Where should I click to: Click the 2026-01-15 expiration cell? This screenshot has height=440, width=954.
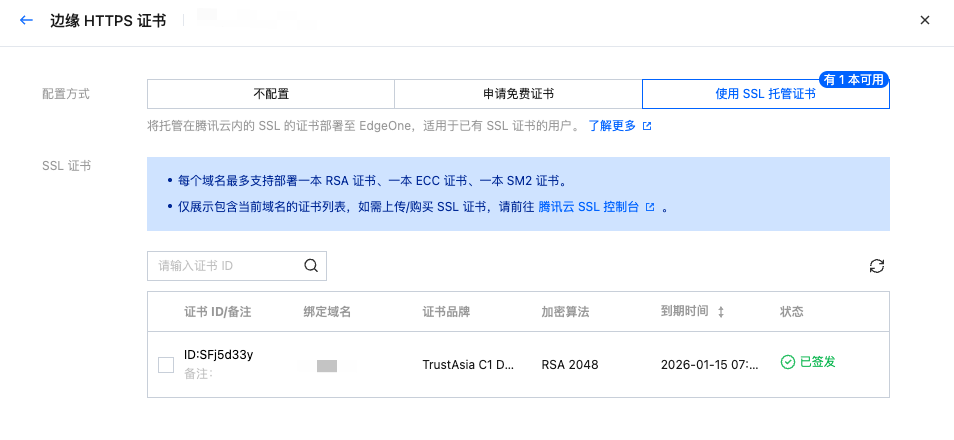[x=708, y=364]
